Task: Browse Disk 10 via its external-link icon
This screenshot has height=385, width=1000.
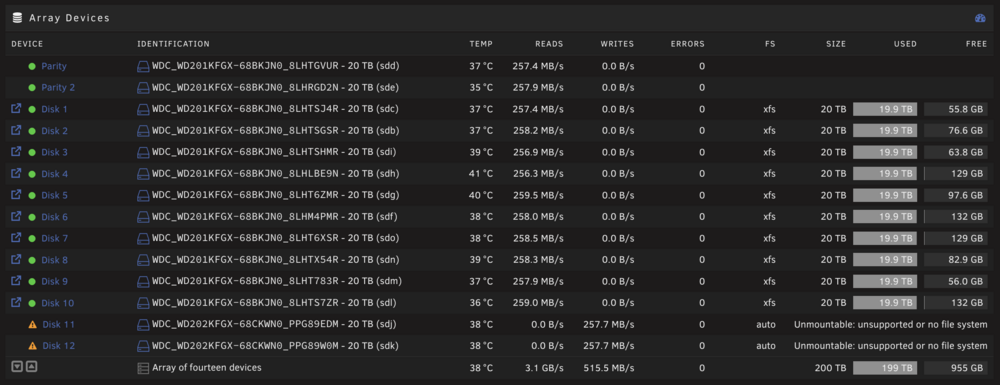Action: pyautogui.click(x=17, y=302)
